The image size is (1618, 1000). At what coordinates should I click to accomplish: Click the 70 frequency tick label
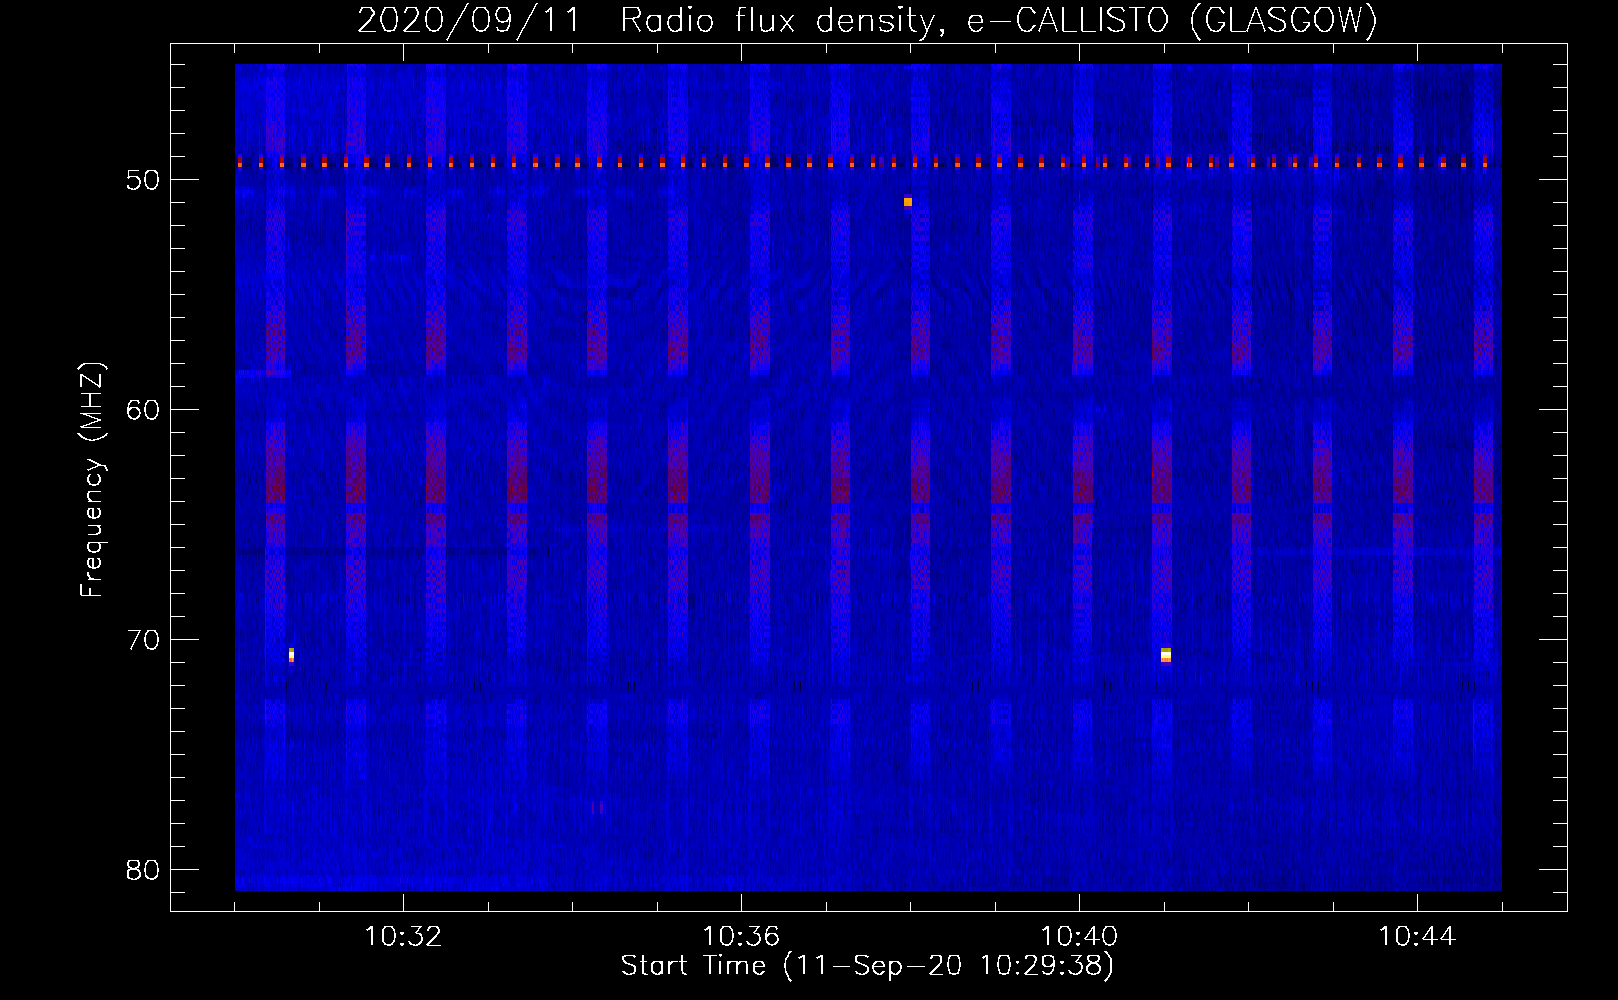(x=144, y=639)
